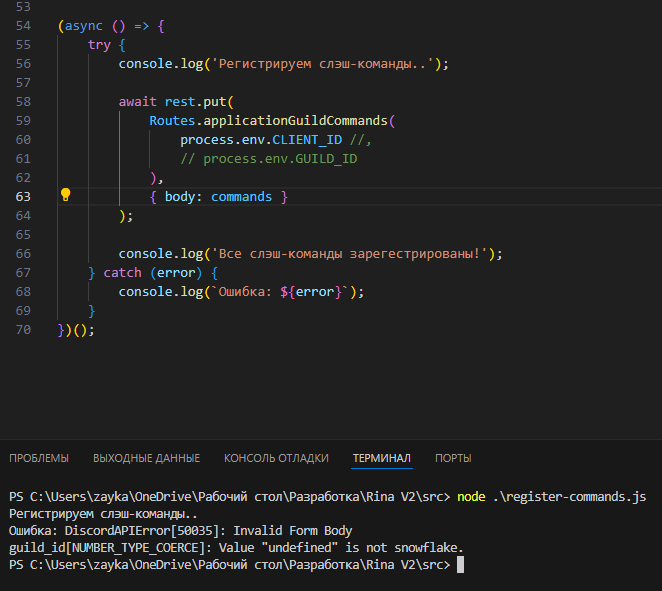Click the 'node' command in the terminal
The width and height of the screenshot is (662, 591).
point(471,496)
